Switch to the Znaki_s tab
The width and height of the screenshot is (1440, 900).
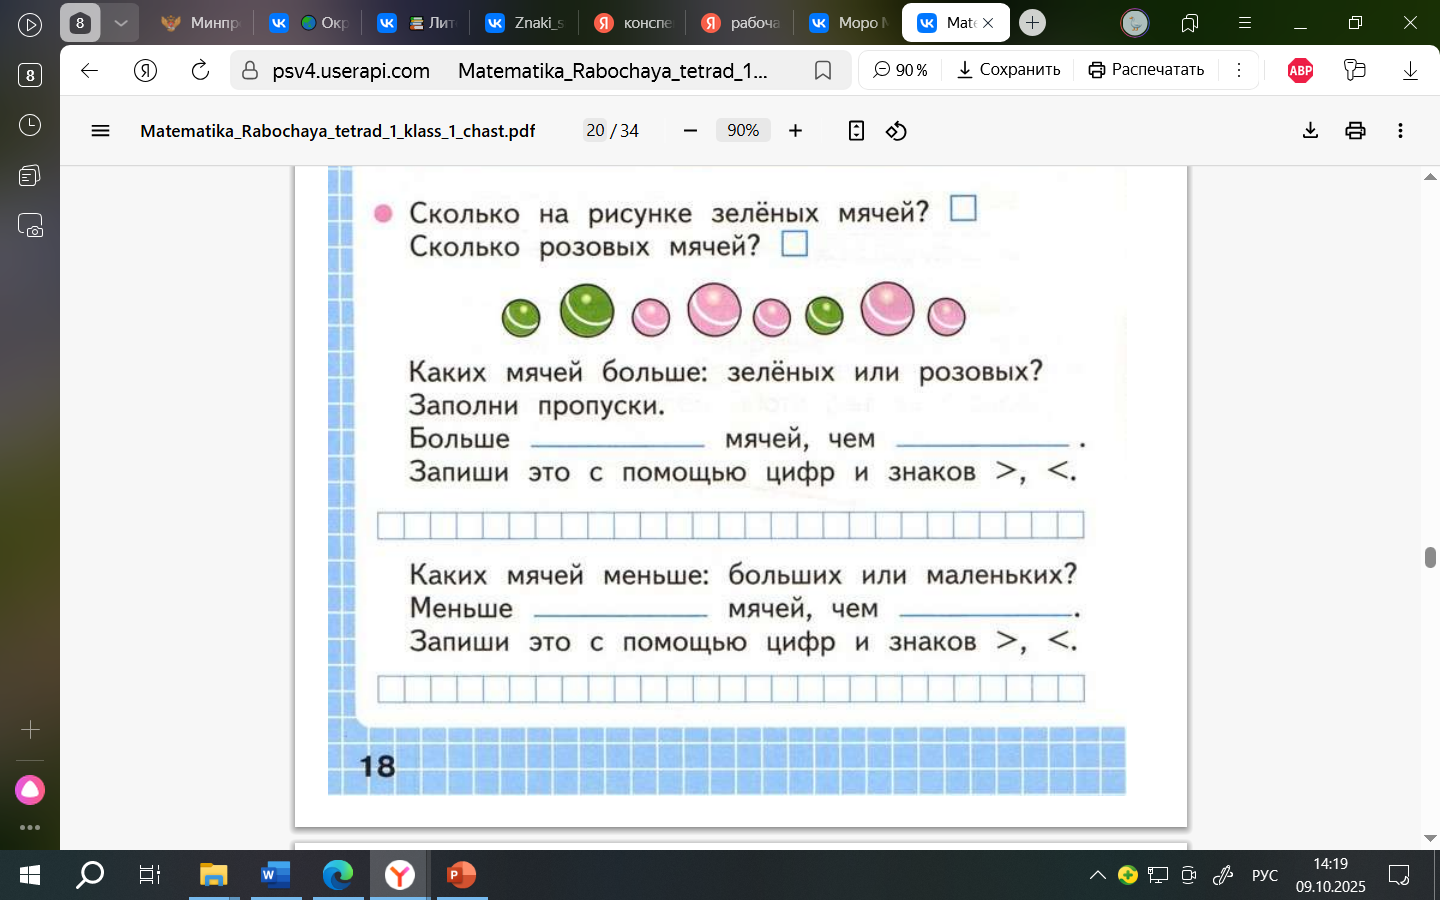coord(524,23)
